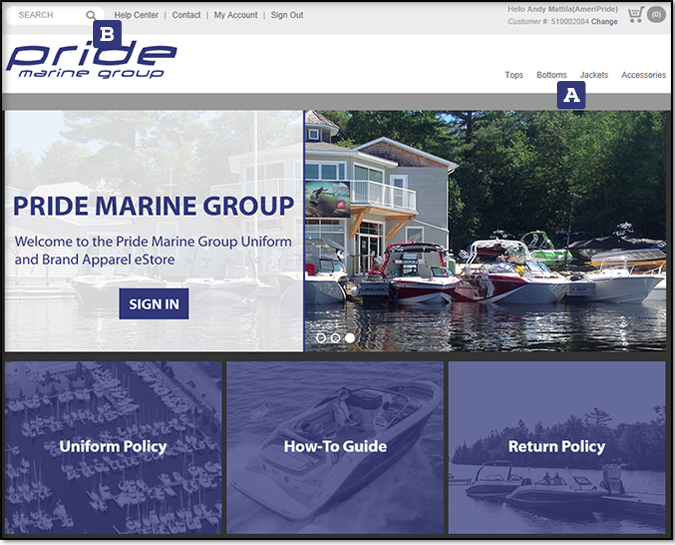Select the second carousel slide dot
This screenshot has height=545, width=675.
coord(335,338)
